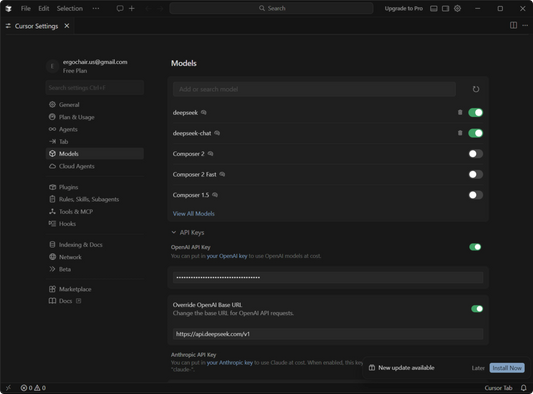Open Indexing & Docs settings

click(94, 245)
